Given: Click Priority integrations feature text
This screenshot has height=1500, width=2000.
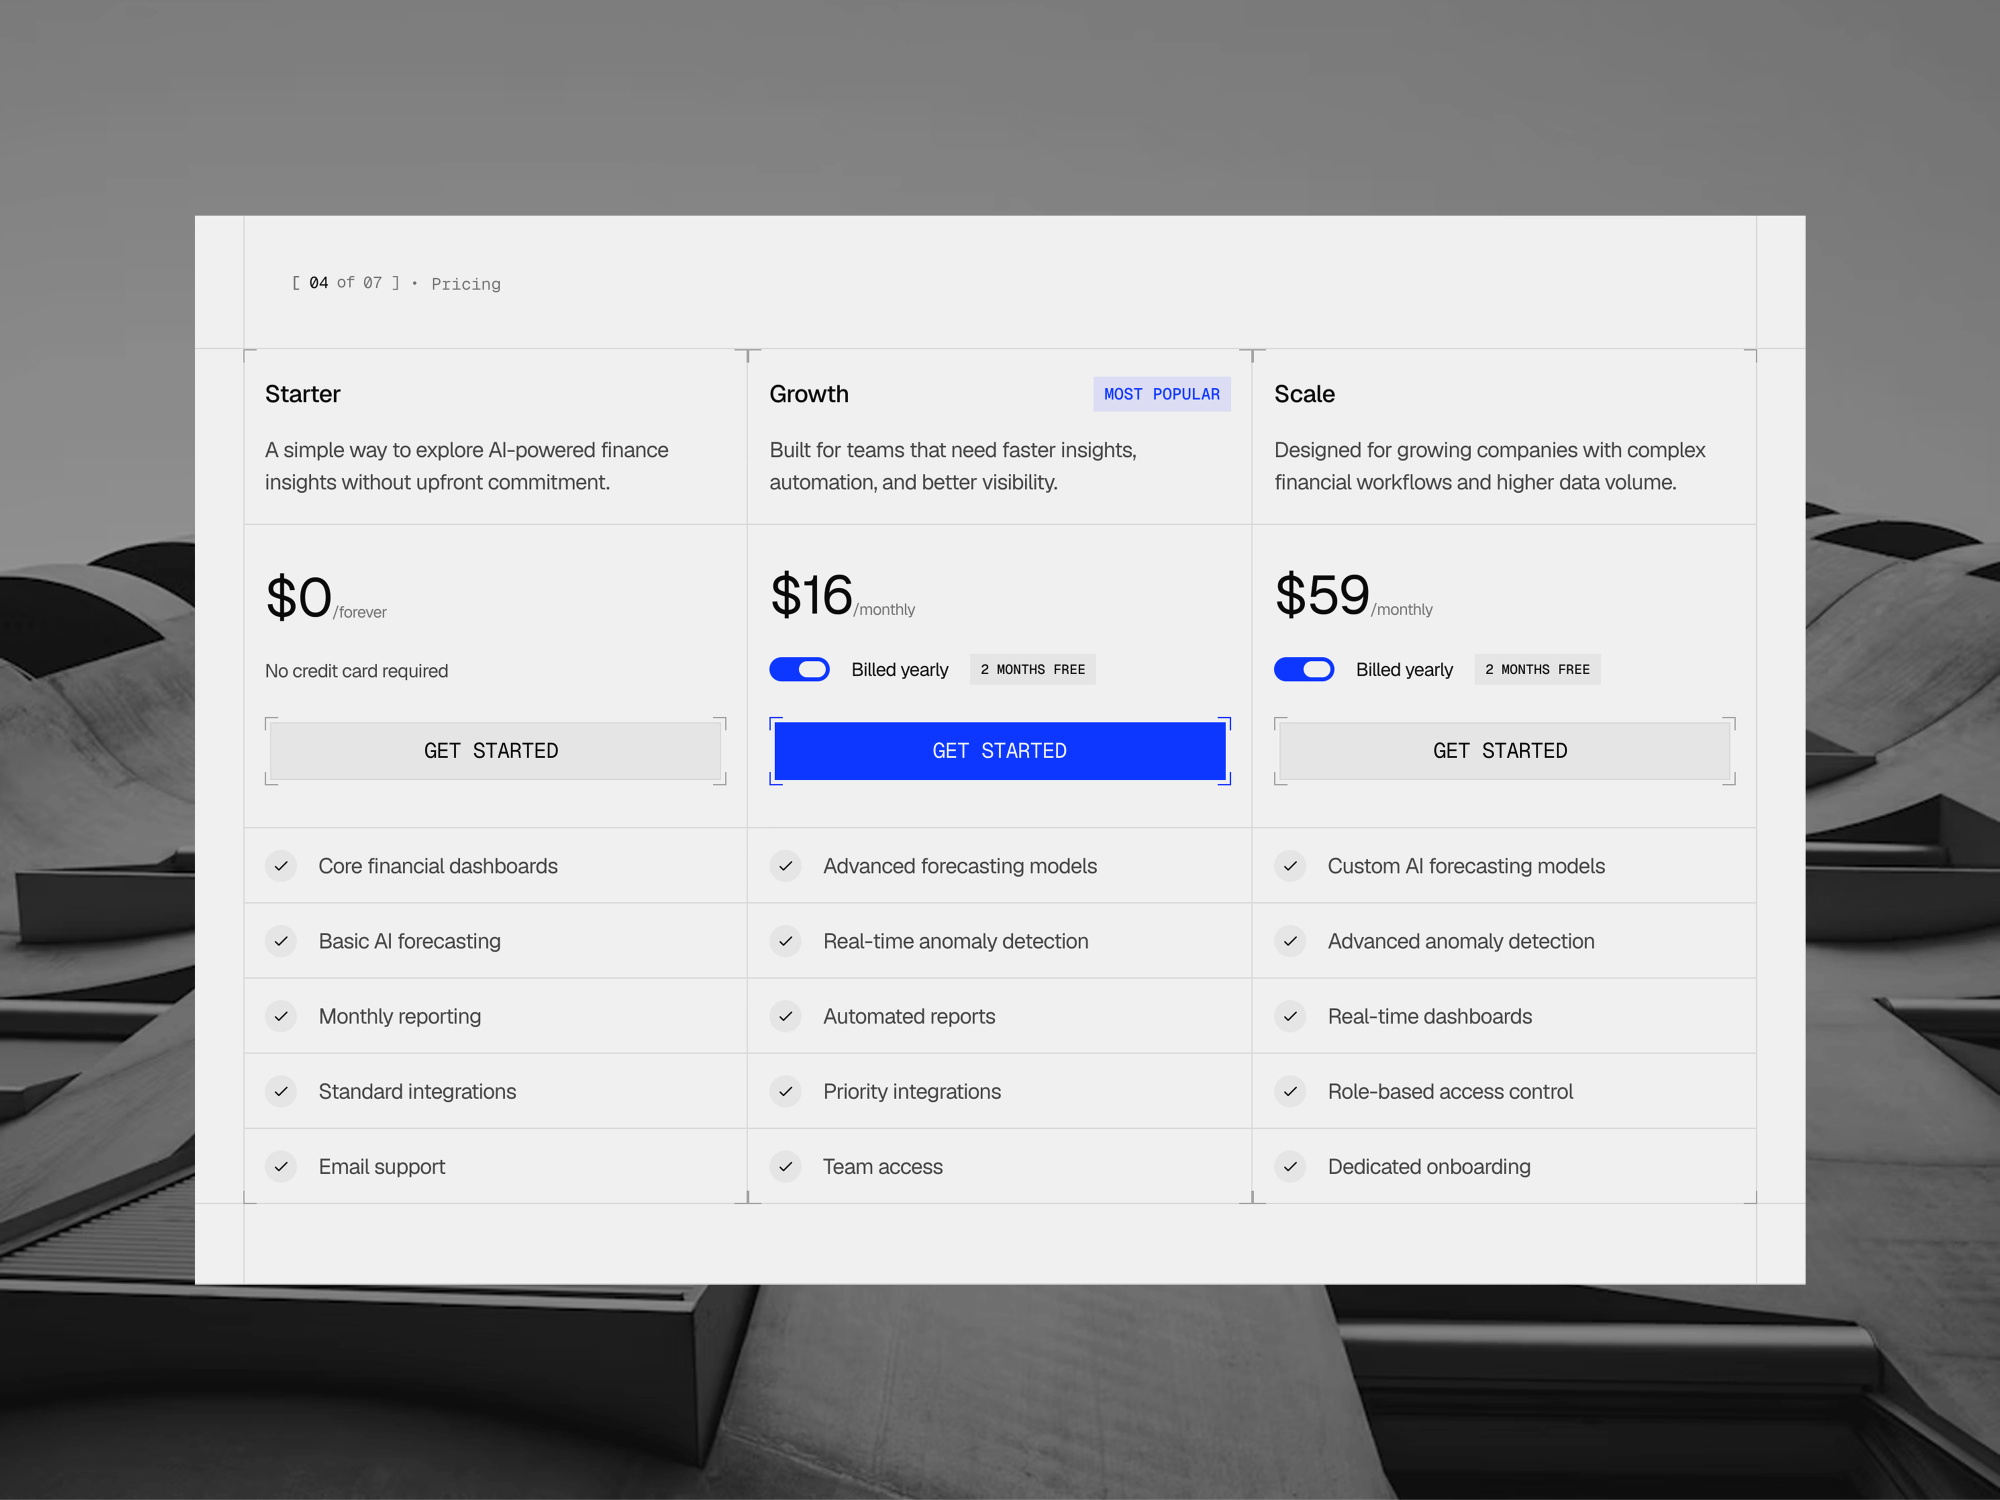Looking at the screenshot, I should click(x=912, y=1091).
